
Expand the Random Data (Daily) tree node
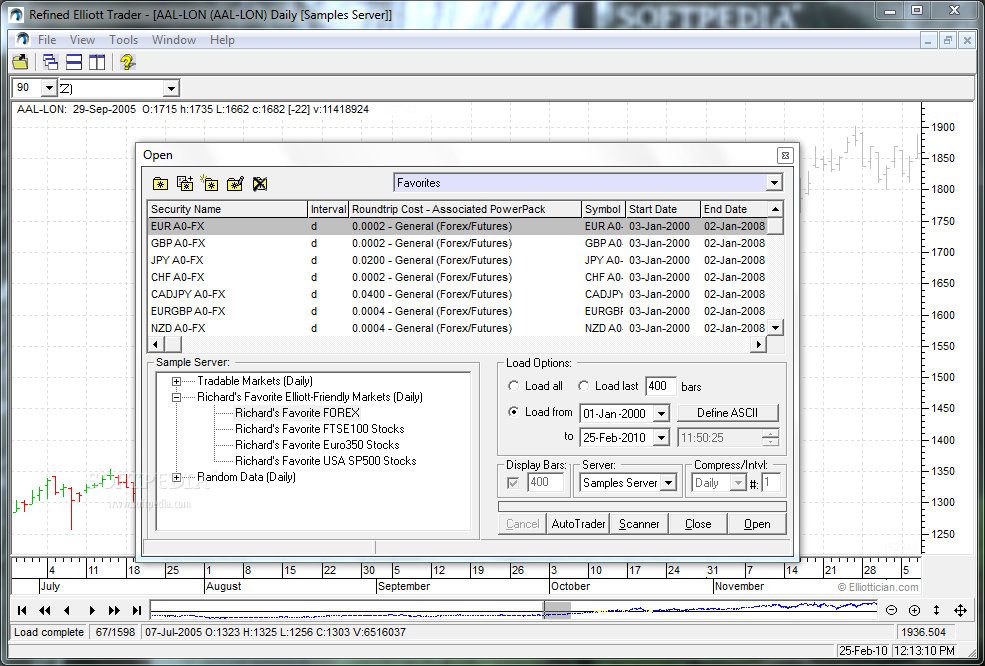click(x=177, y=477)
